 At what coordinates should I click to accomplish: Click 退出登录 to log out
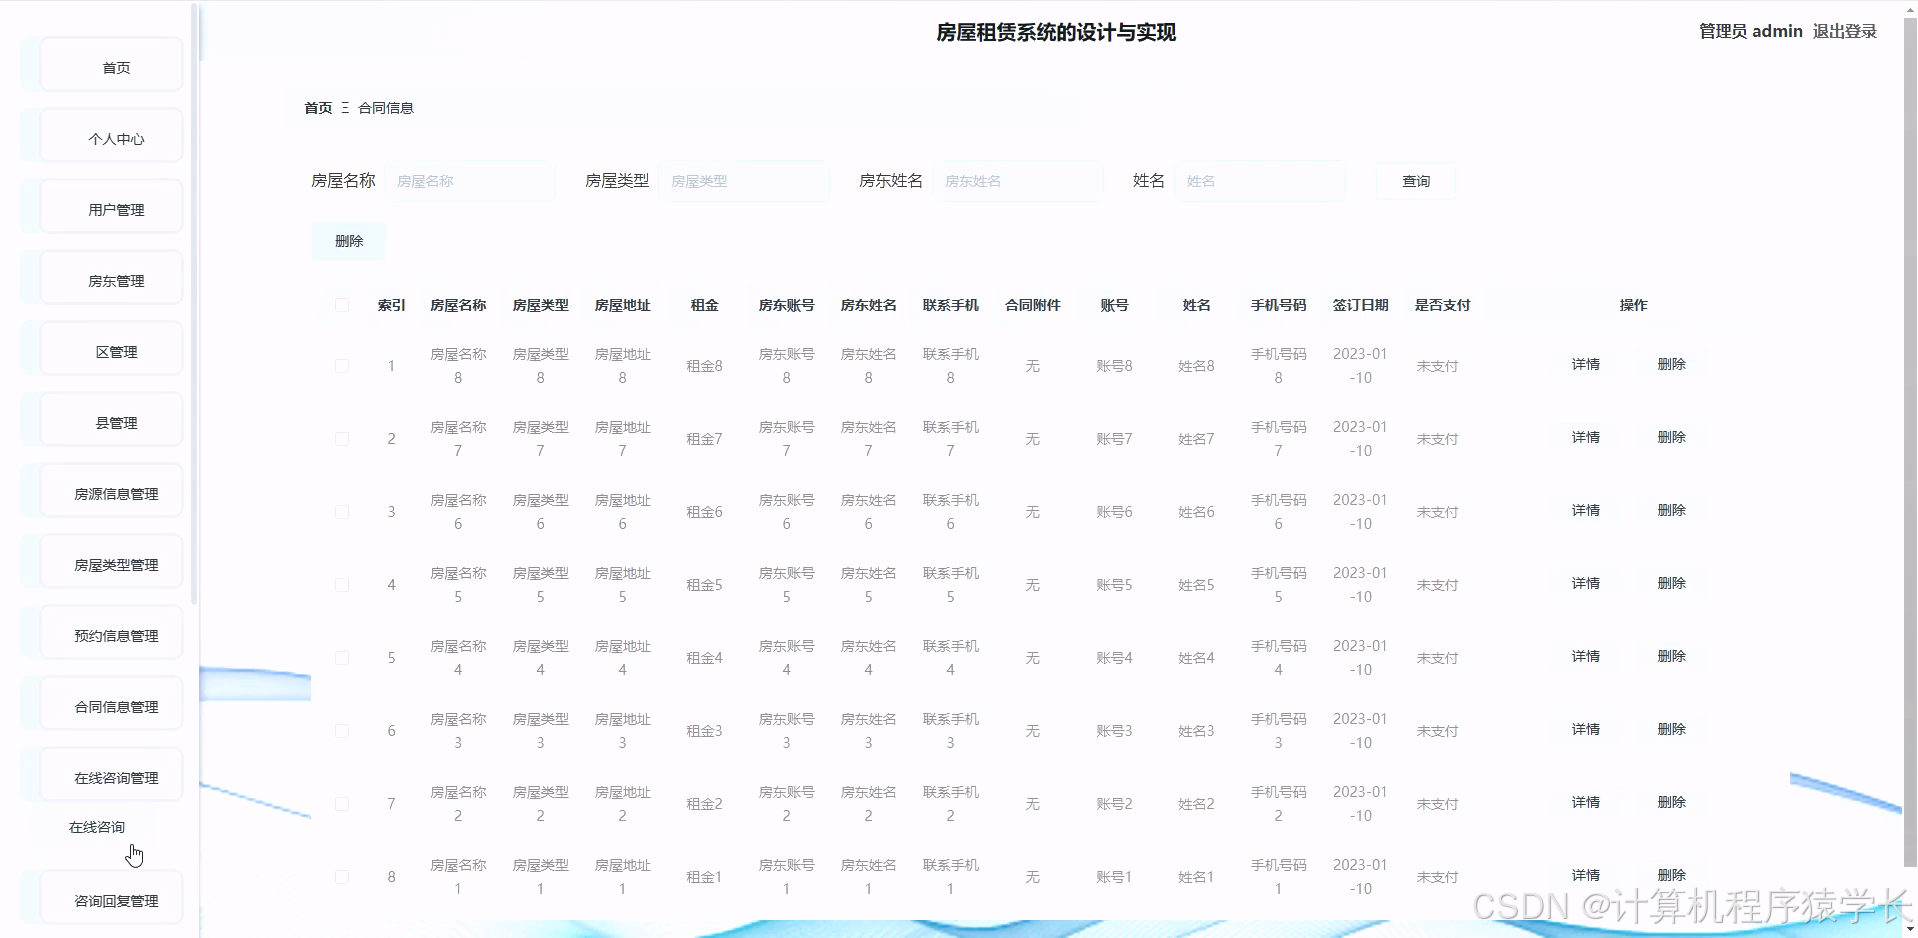click(x=1843, y=31)
